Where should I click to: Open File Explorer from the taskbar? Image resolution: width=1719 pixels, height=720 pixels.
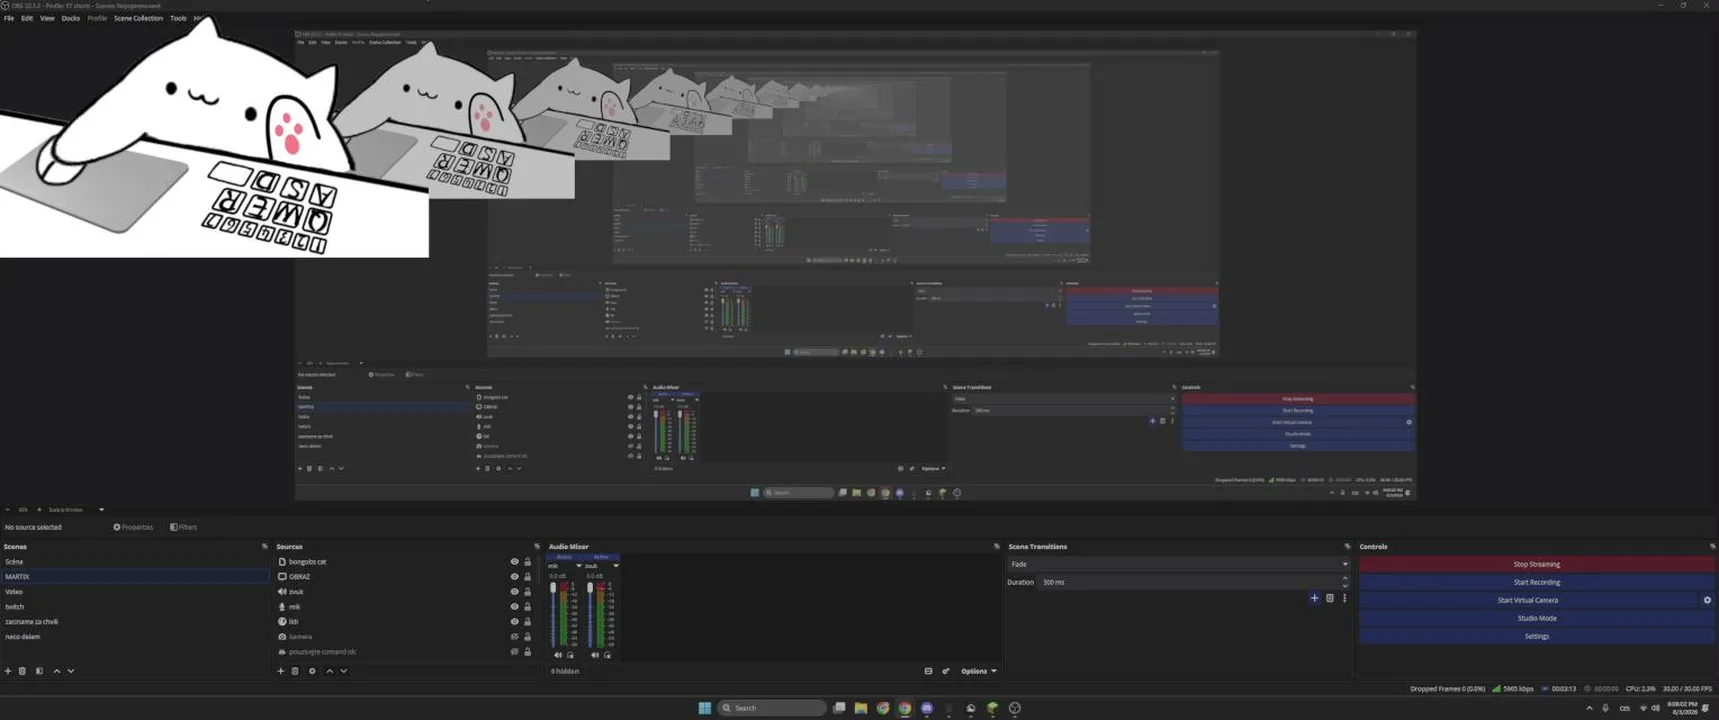pos(860,708)
